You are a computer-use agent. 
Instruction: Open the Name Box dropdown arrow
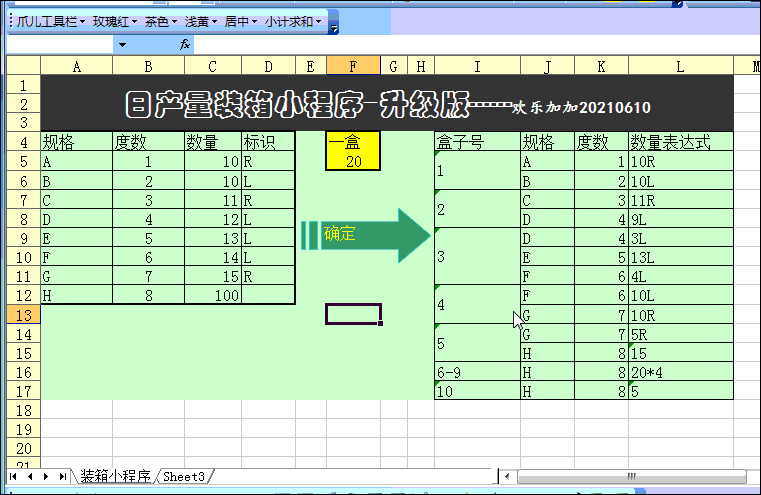point(122,45)
